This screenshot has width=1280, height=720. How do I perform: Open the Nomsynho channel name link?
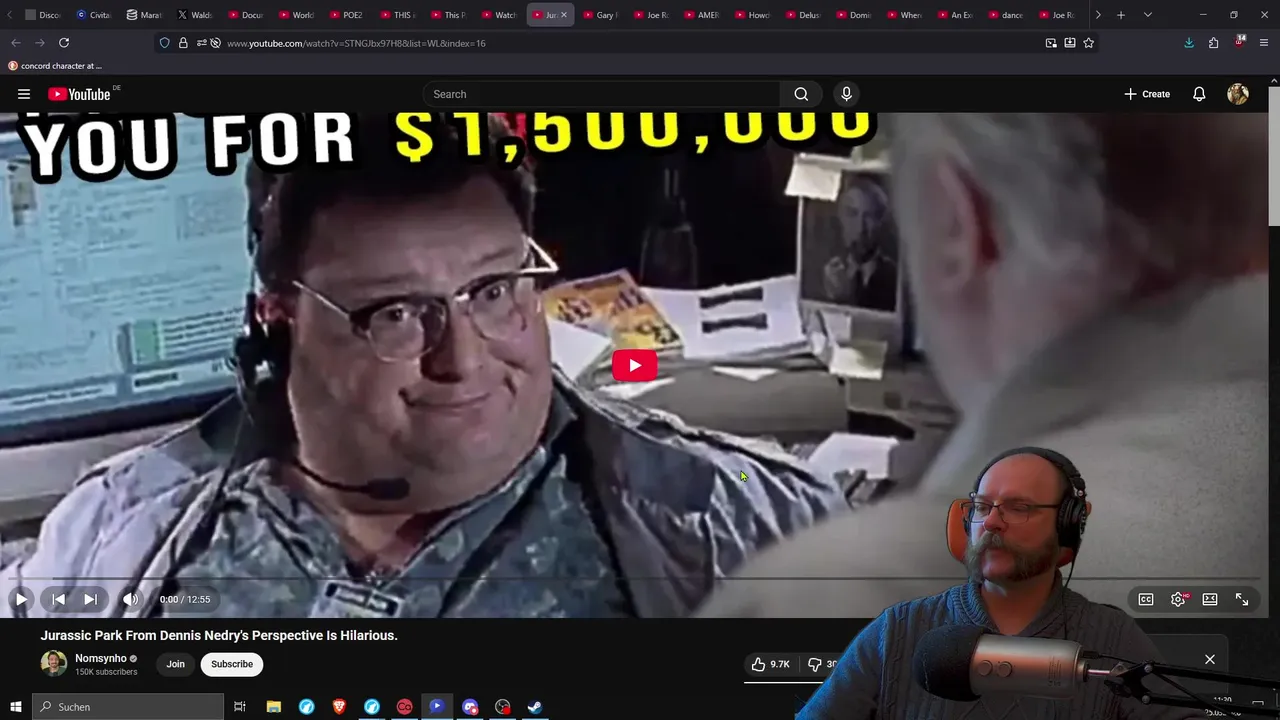[101, 658]
